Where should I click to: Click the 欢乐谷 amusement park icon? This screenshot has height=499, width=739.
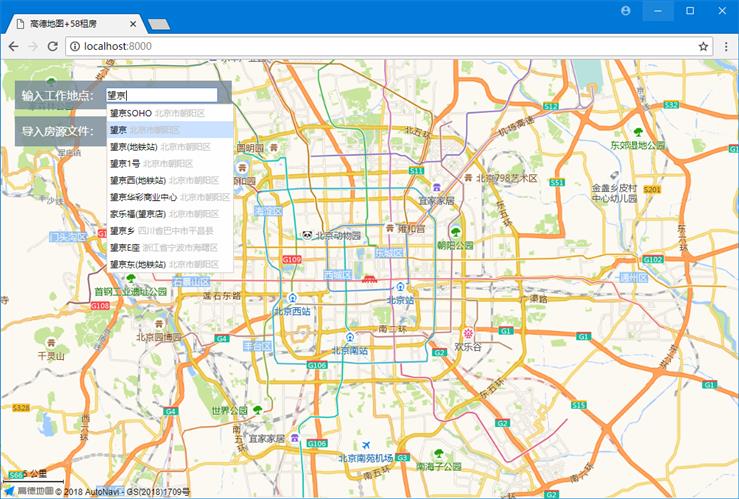coord(468,334)
